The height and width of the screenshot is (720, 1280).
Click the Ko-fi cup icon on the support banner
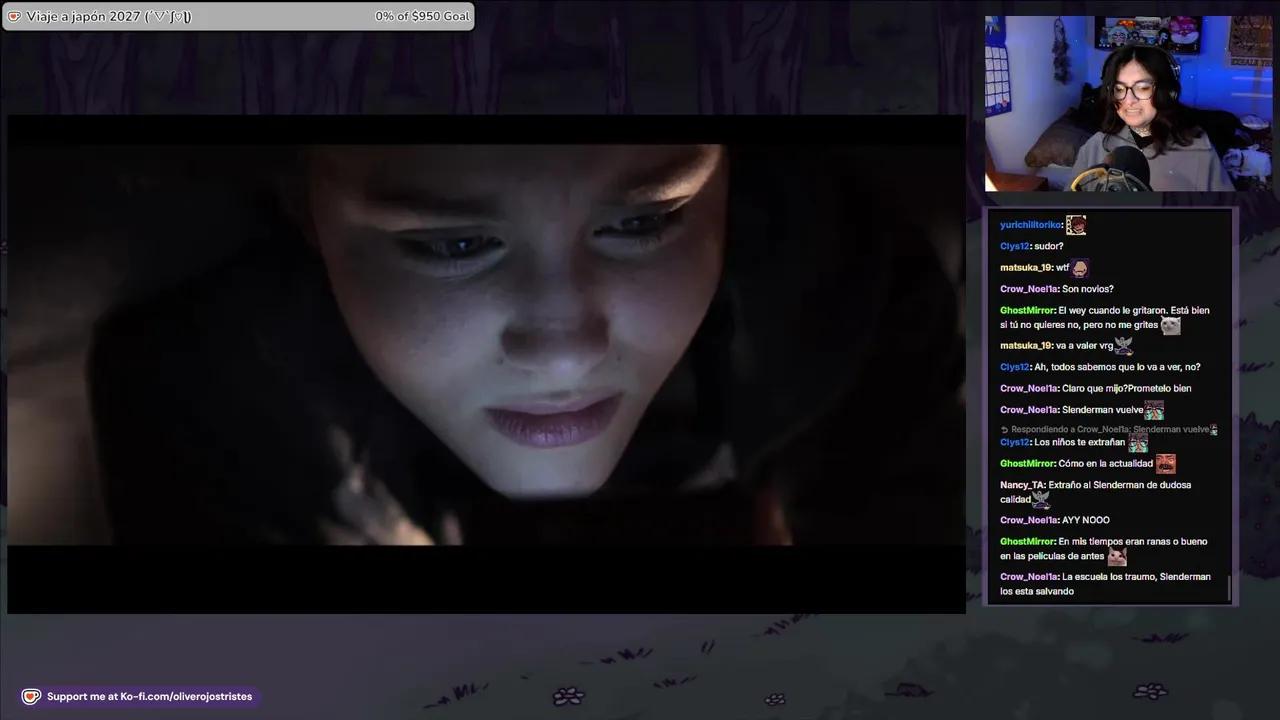[x=31, y=696]
